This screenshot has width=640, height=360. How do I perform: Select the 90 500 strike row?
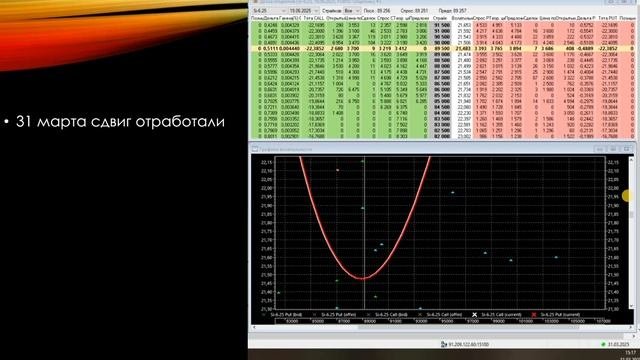point(443,37)
